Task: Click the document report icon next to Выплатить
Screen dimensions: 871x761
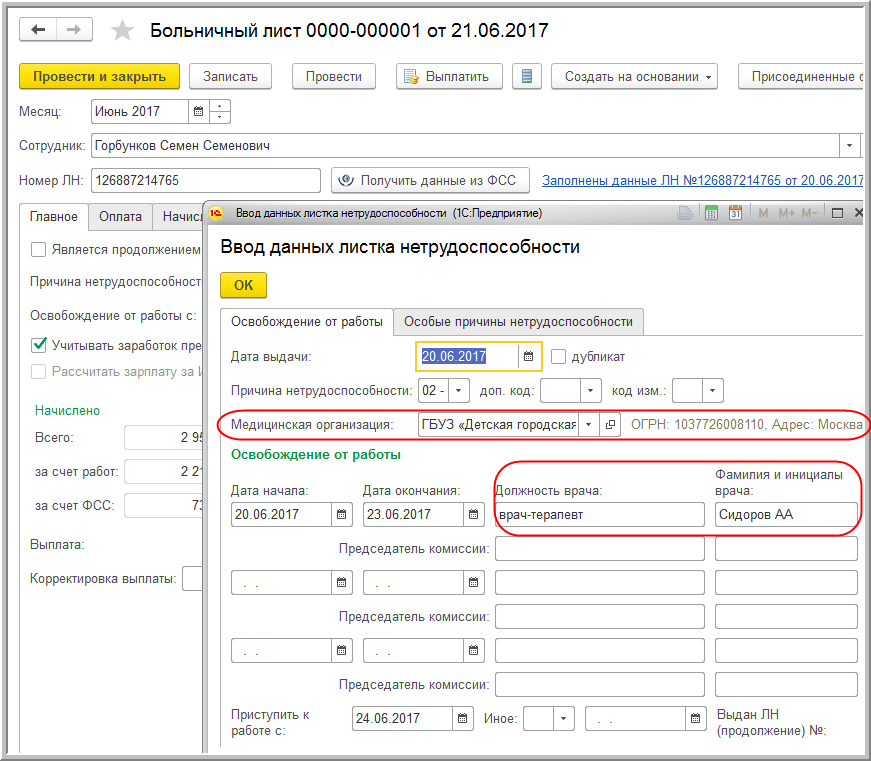Action: (527, 77)
